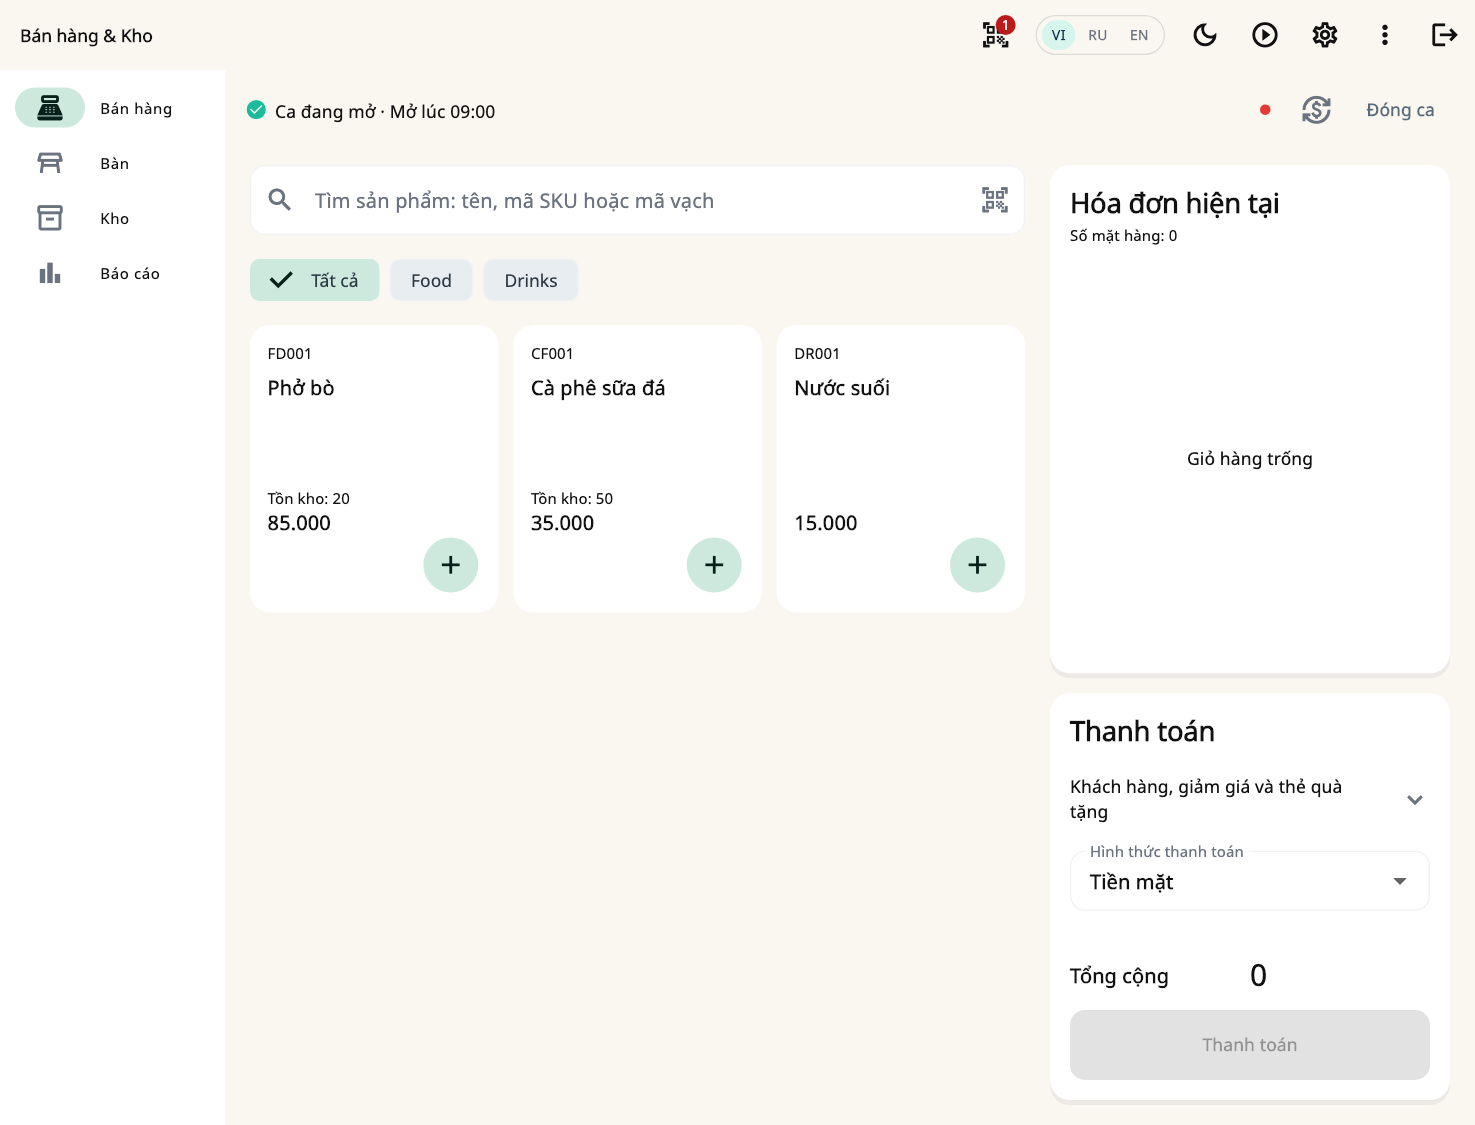Log out using the exit icon
Screen dimensions: 1475x1125
tap(1445, 35)
